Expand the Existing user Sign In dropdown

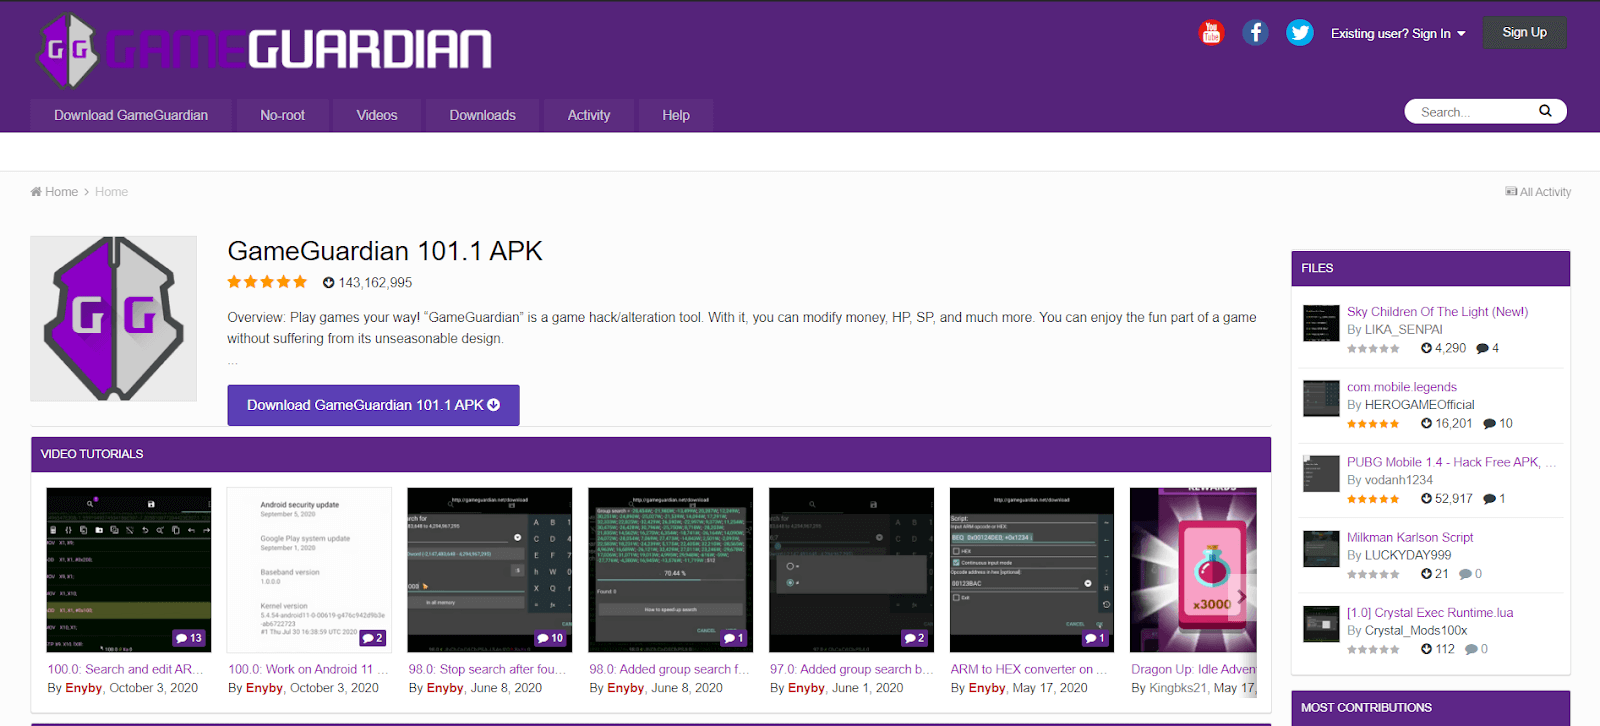pyautogui.click(x=1398, y=33)
